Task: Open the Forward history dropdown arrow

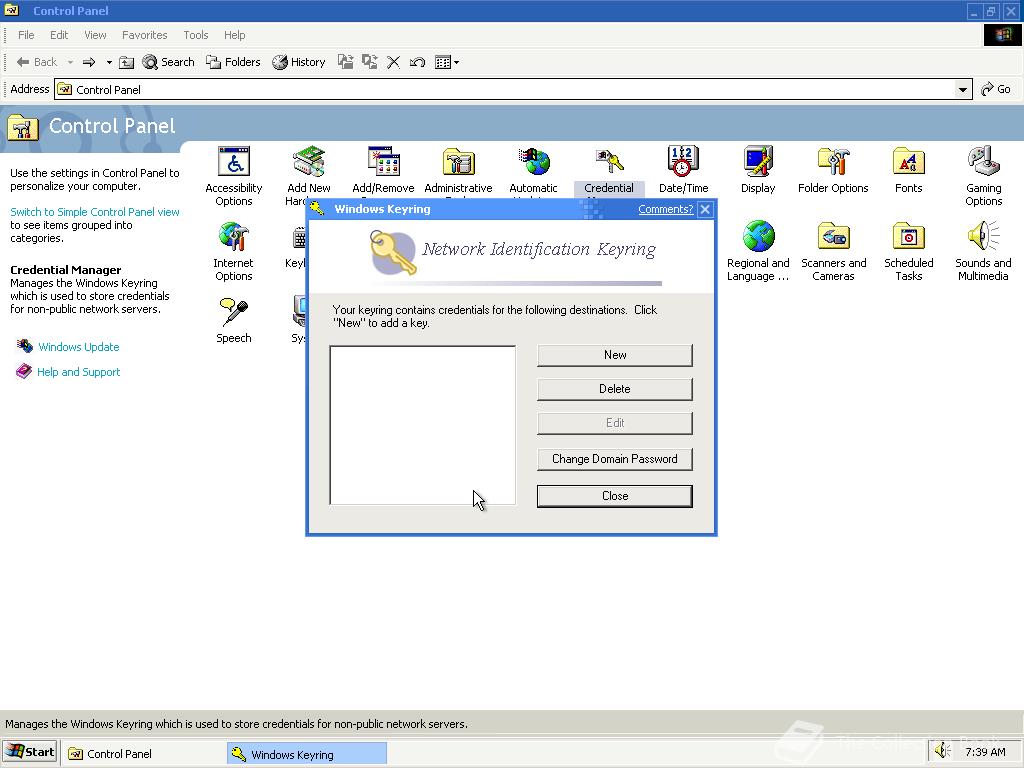Action: tap(108, 62)
